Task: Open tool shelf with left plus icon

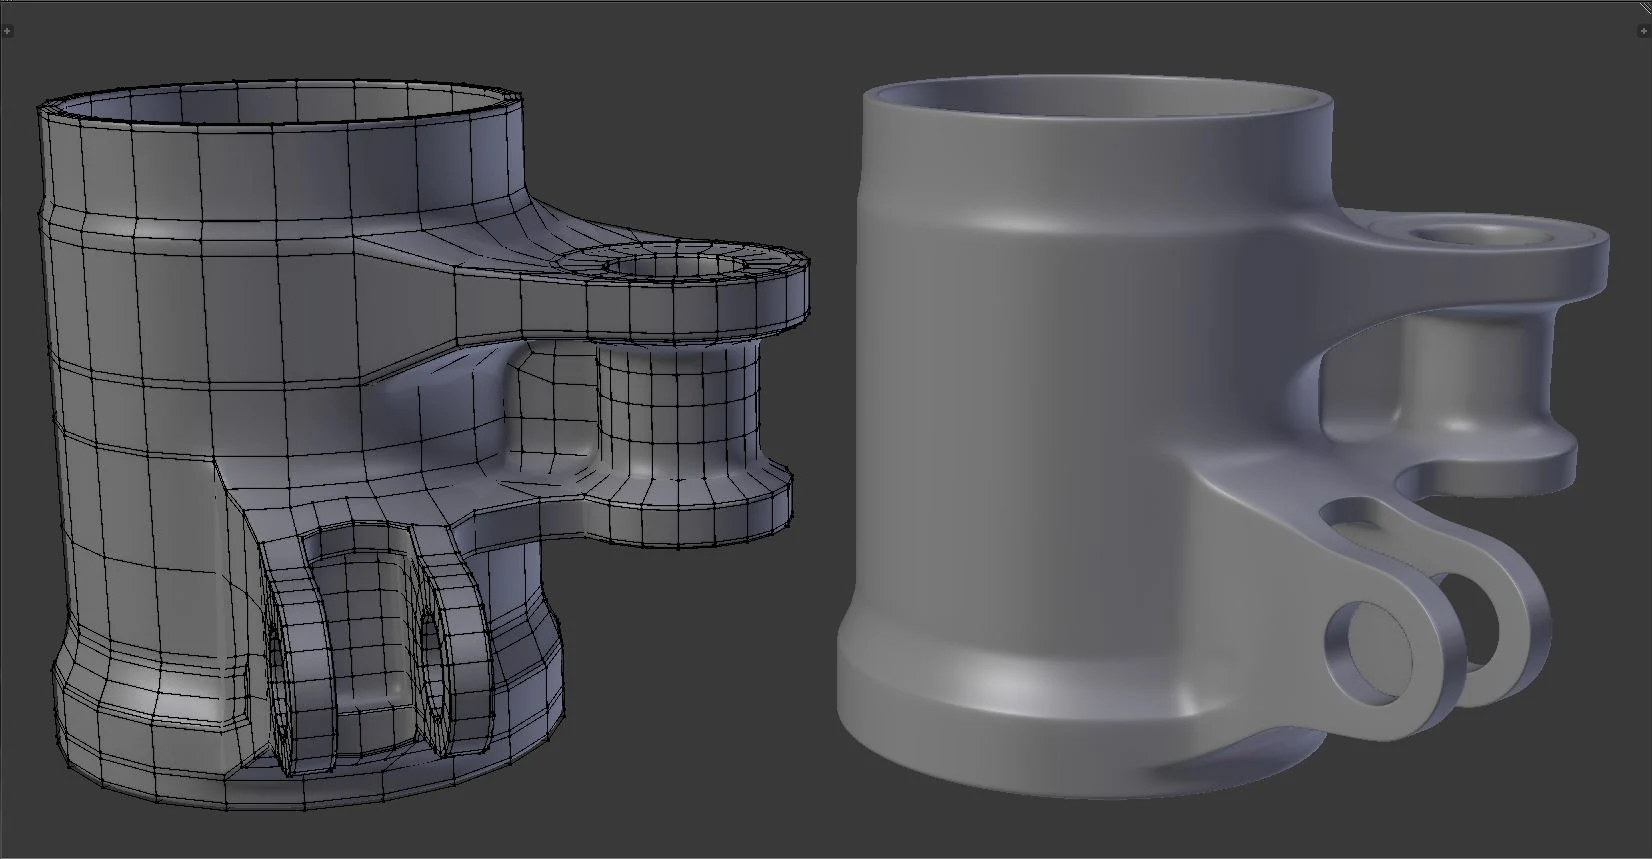Action: (x=7, y=32)
